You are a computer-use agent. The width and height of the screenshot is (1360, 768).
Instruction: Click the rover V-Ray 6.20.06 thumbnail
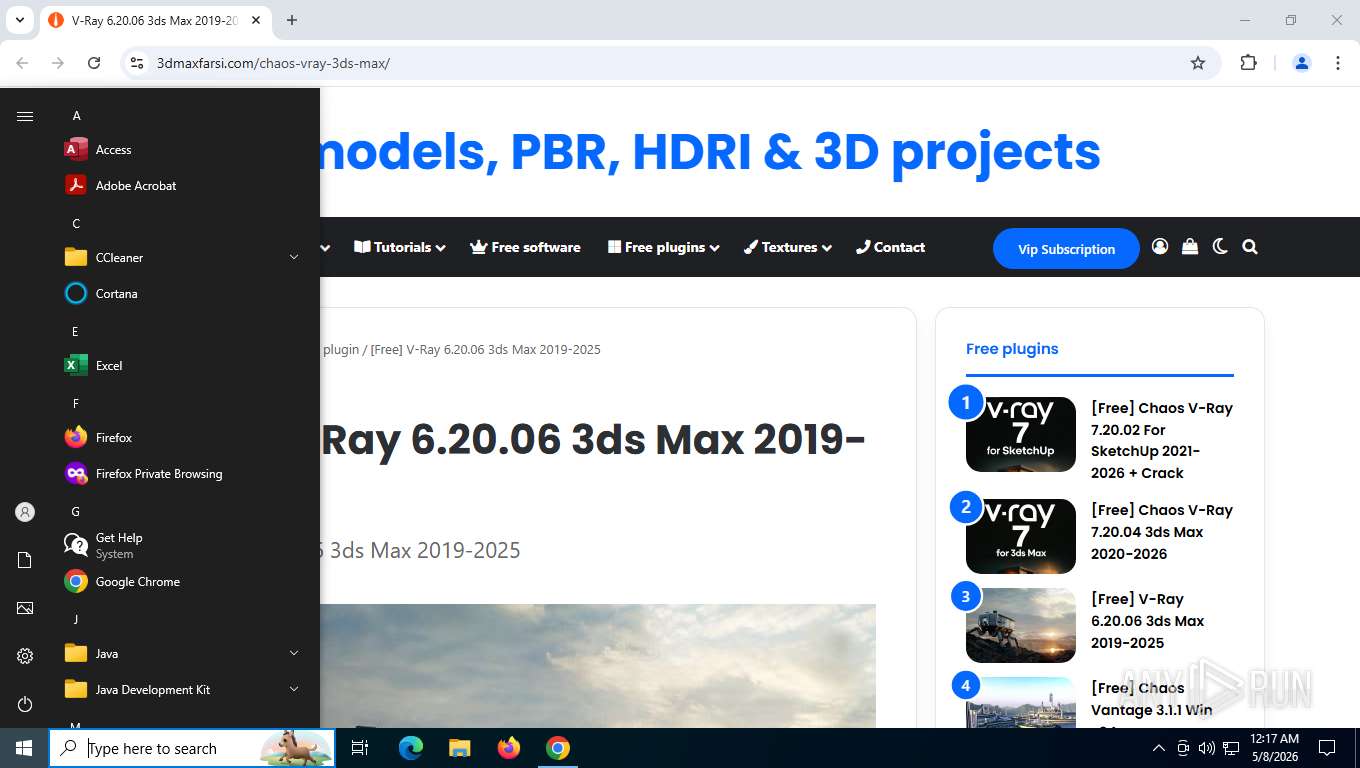(x=1021, y=625)
